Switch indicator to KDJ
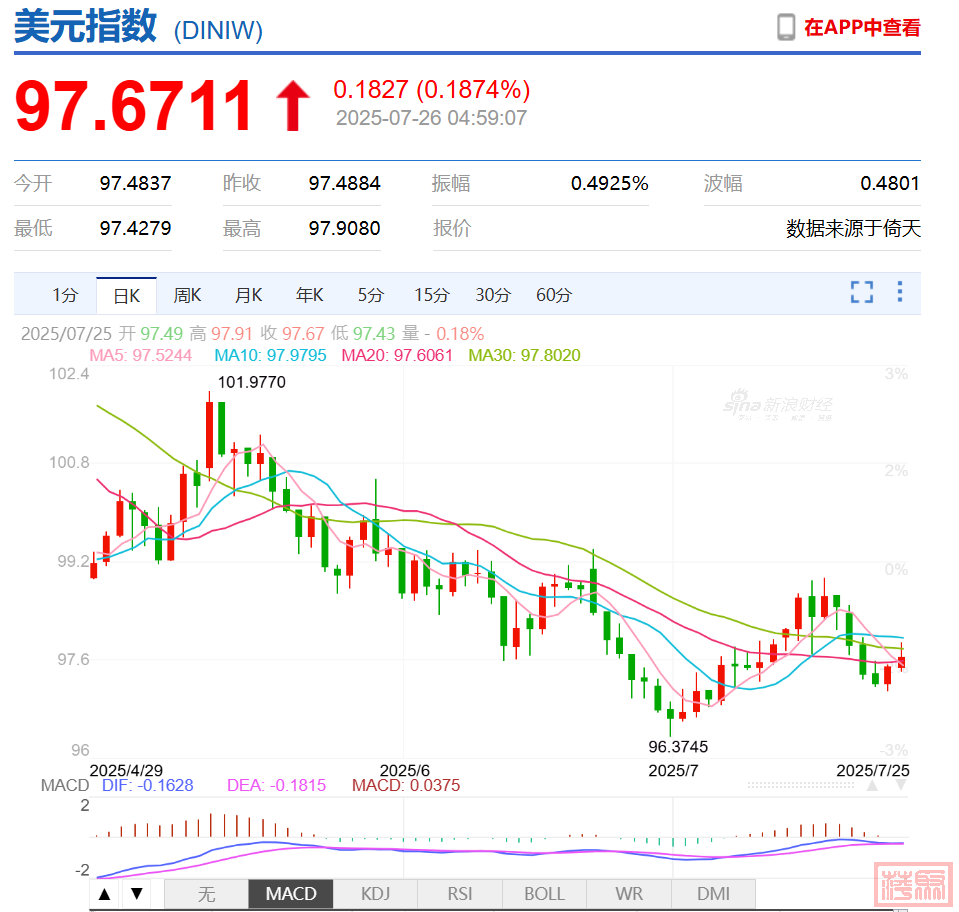Screen dimensions: 959x912 375,893
